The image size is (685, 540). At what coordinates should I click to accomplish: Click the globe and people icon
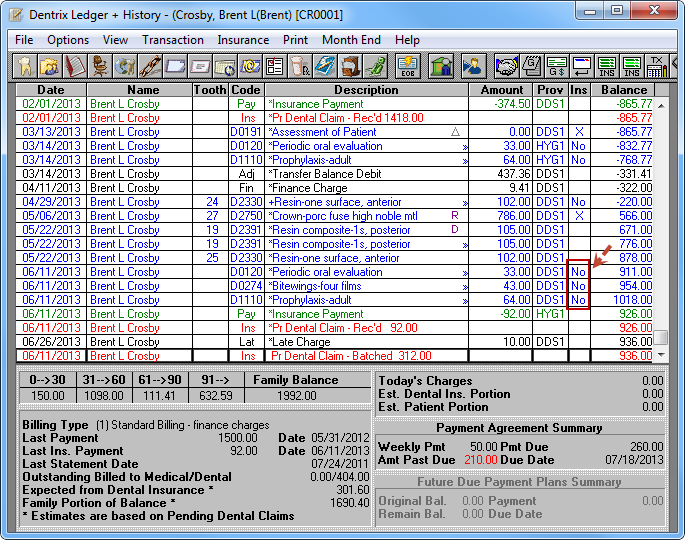125,66
